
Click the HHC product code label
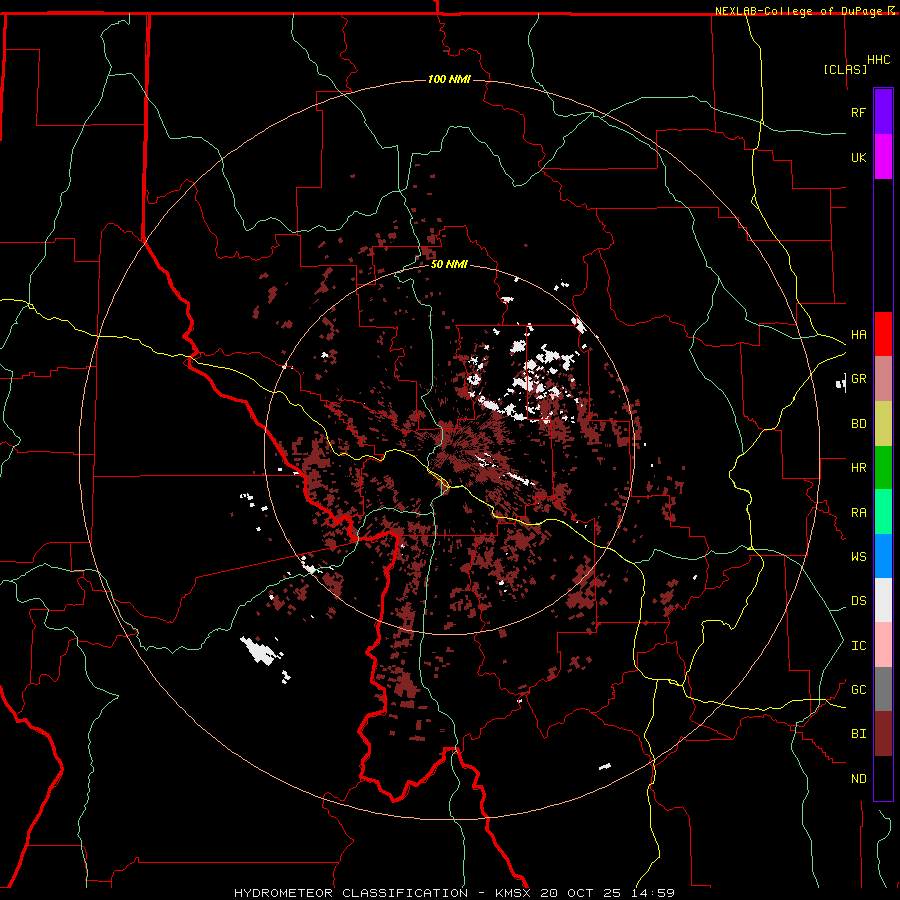pos(878,60)
